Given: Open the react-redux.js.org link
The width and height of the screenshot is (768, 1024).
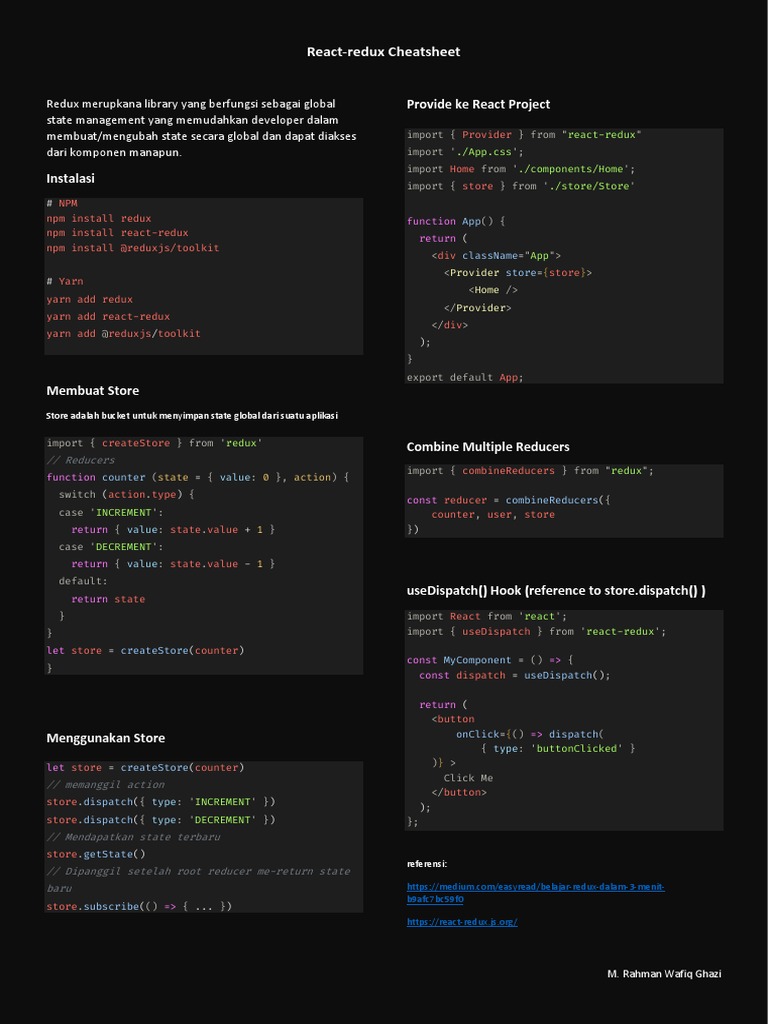Looking at the screenshot, I should tap(462, 922).
